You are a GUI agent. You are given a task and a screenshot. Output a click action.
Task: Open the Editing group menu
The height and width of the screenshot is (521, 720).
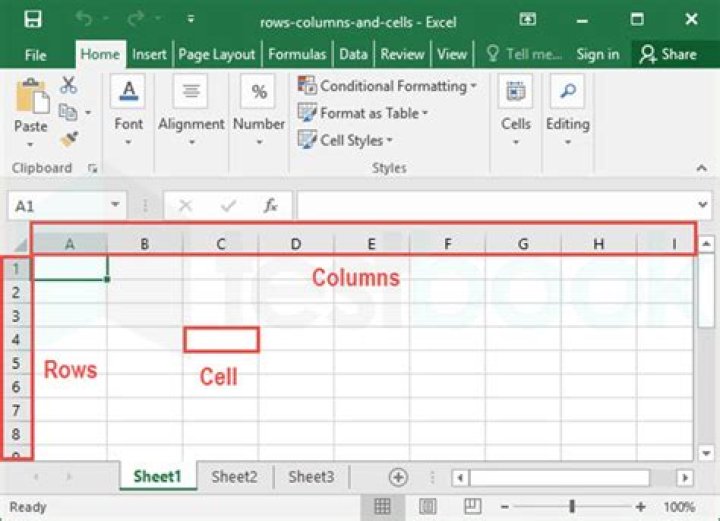coord(568,110)
